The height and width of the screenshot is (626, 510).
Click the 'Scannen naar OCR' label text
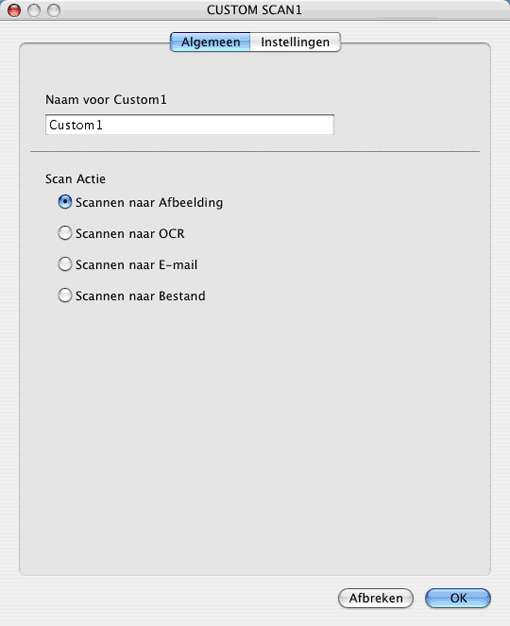(x=130, y=234)
